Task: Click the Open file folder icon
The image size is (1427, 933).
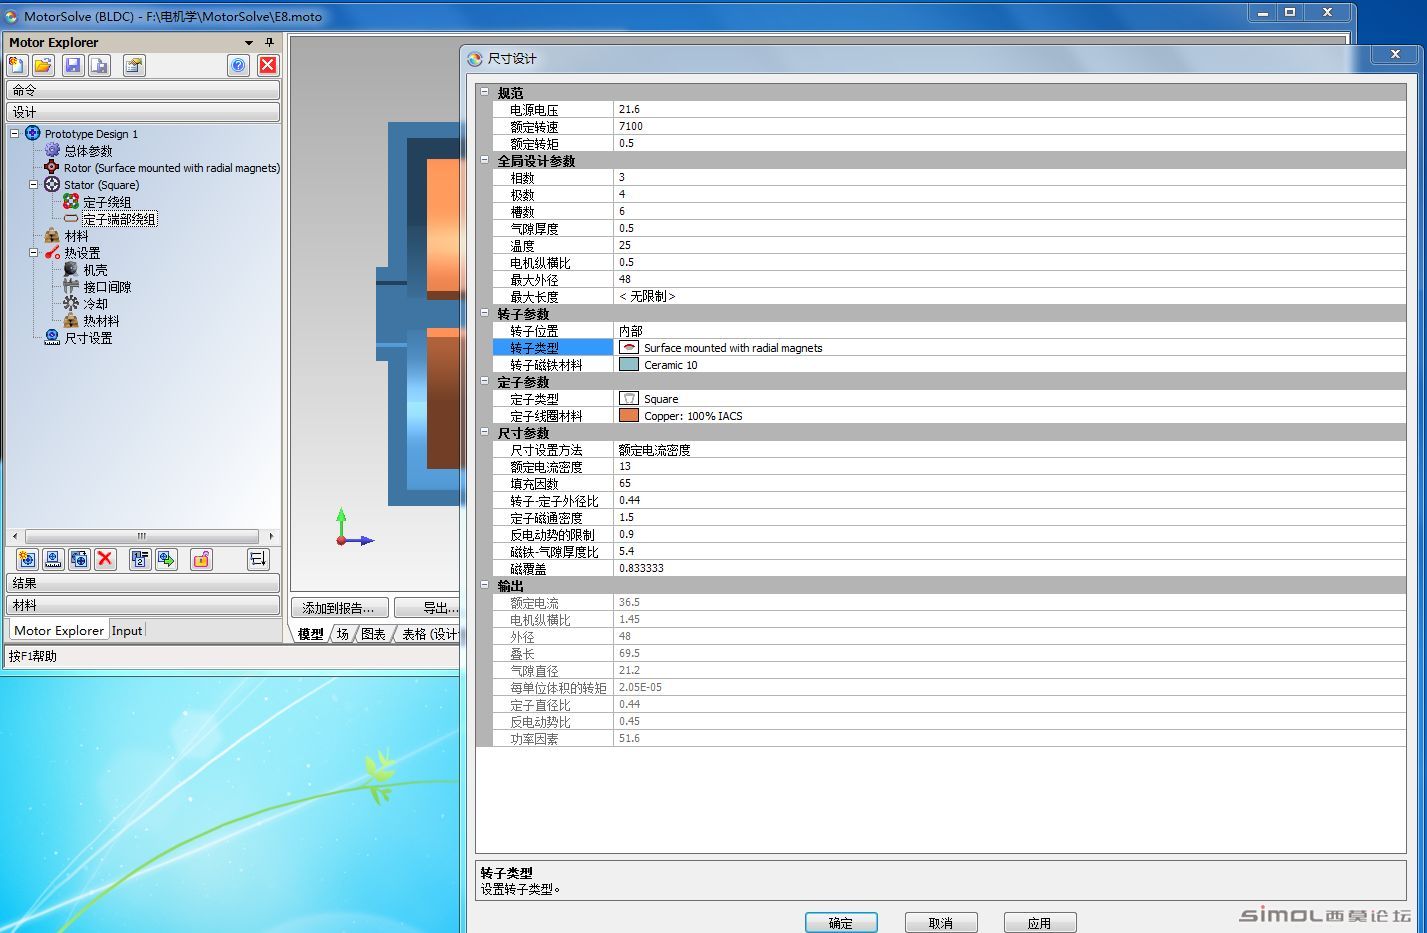Action: click(43, 65)
